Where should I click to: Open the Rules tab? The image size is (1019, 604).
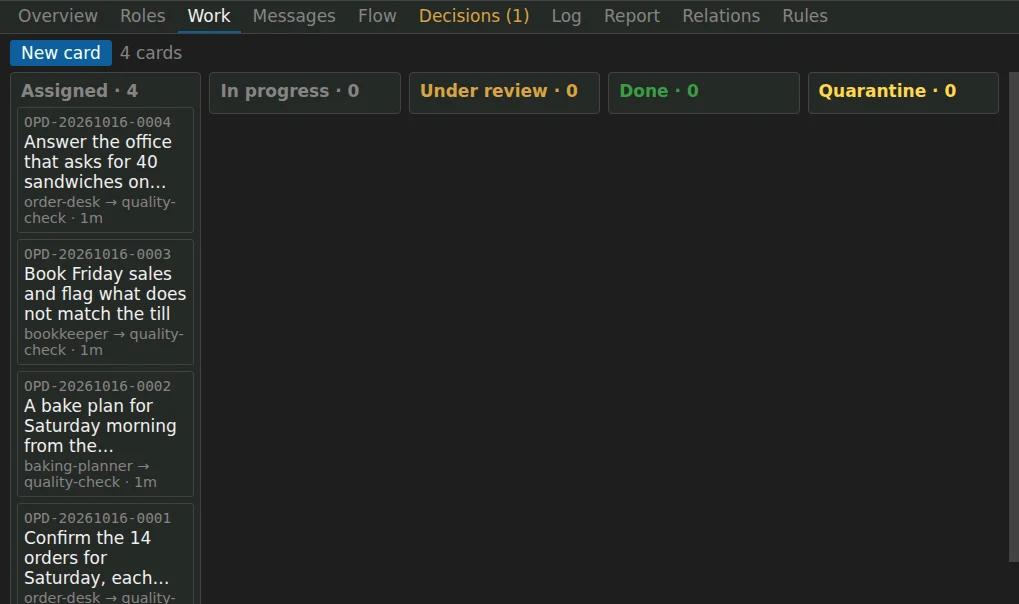point(805,16)
